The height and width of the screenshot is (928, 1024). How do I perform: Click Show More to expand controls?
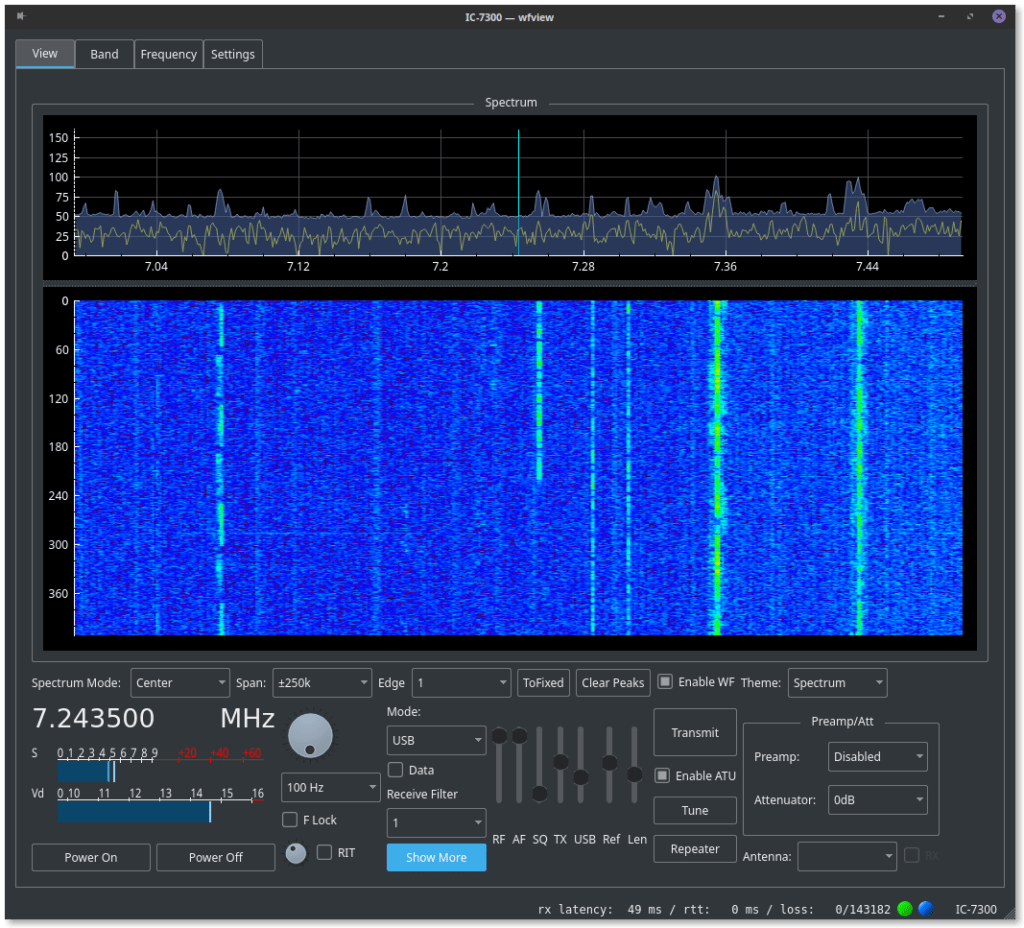coord(436,857)
